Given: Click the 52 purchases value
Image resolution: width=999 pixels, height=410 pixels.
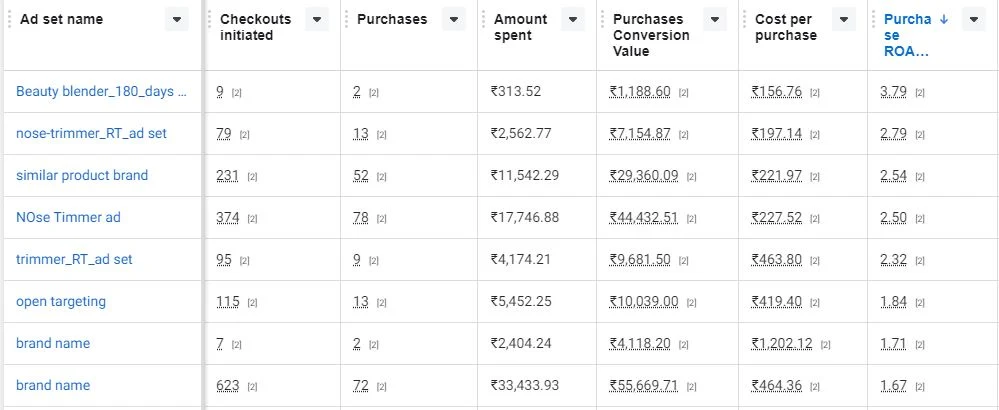Looking at the screenshot, I should 361,175.
